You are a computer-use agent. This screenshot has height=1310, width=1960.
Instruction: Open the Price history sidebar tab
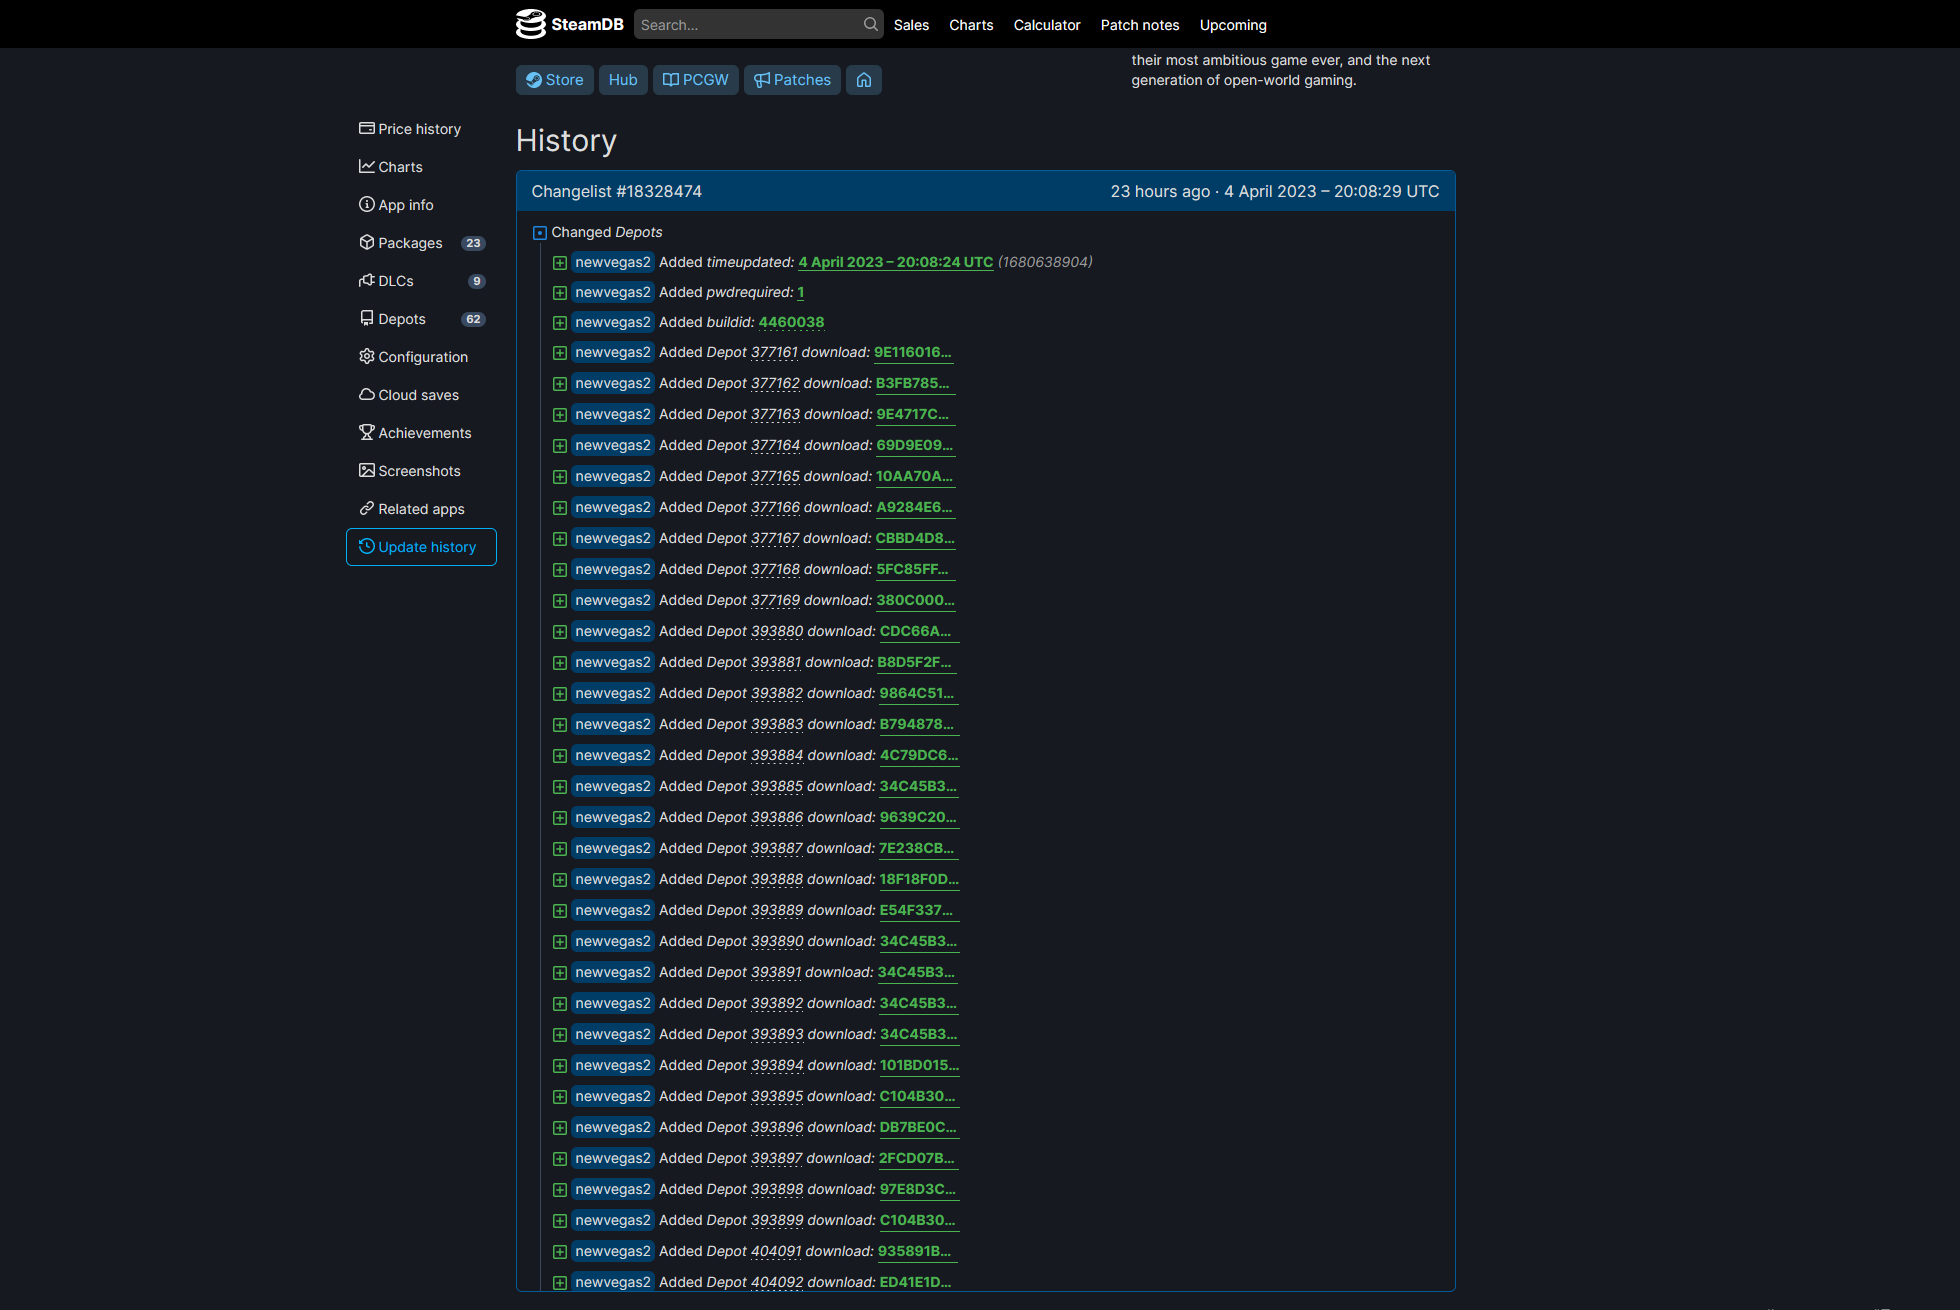pos(421,129)
